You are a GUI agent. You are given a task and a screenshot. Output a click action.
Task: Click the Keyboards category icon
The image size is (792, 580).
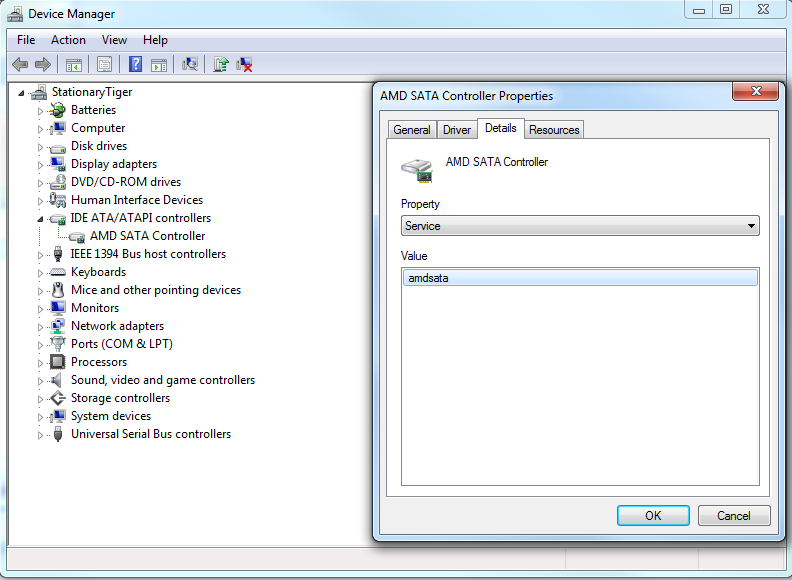coord(58,272)
